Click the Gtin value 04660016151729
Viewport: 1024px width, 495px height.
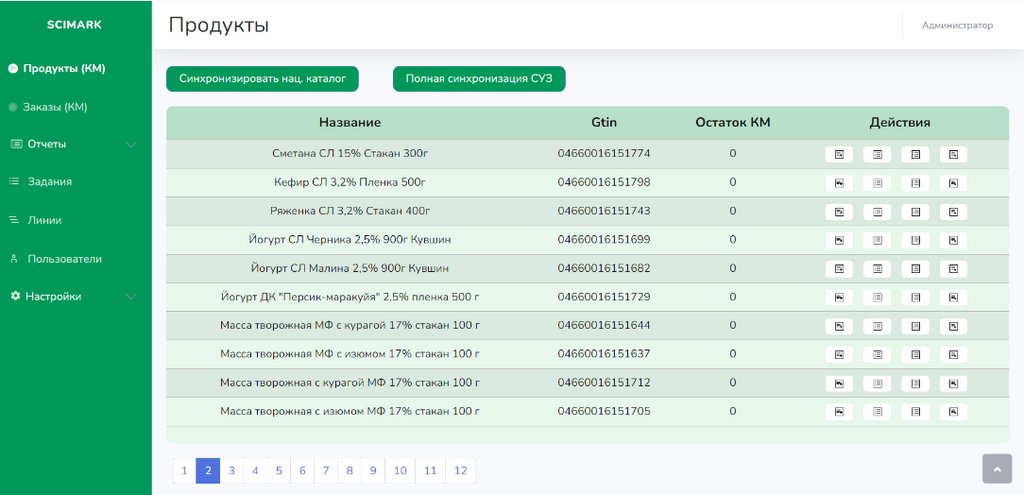[604, 296]
